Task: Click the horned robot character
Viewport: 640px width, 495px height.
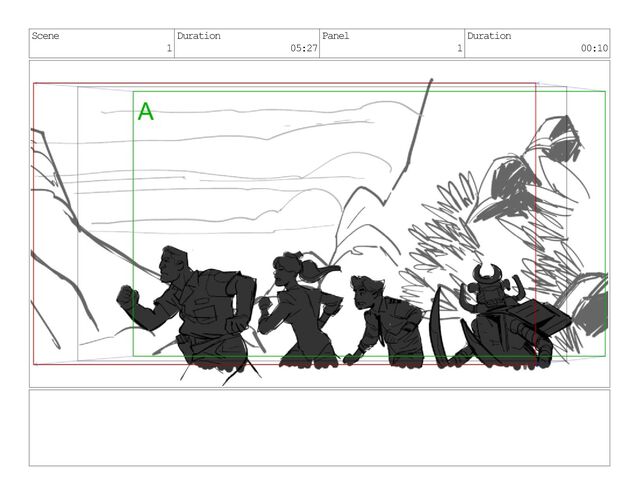Action: [x=502, y=316]
